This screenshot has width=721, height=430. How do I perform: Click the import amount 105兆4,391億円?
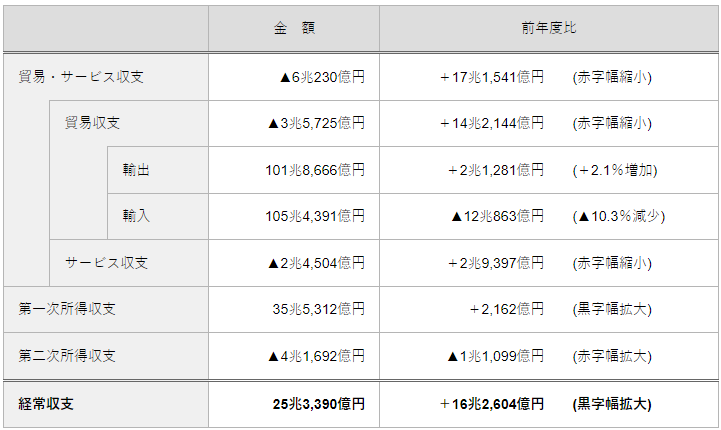pos(315,216)
